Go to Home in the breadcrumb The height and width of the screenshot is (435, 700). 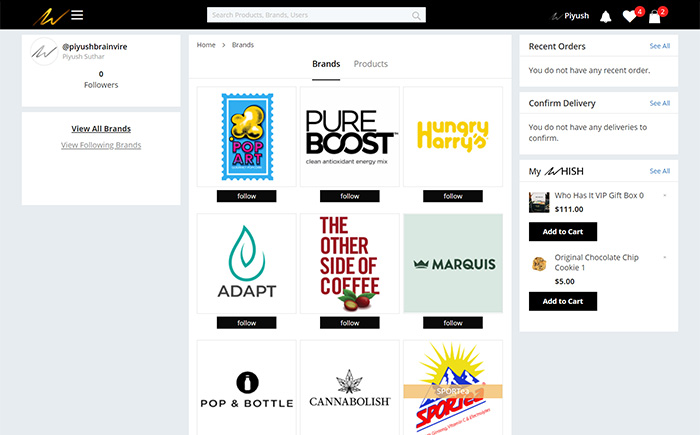click(206, 45)
